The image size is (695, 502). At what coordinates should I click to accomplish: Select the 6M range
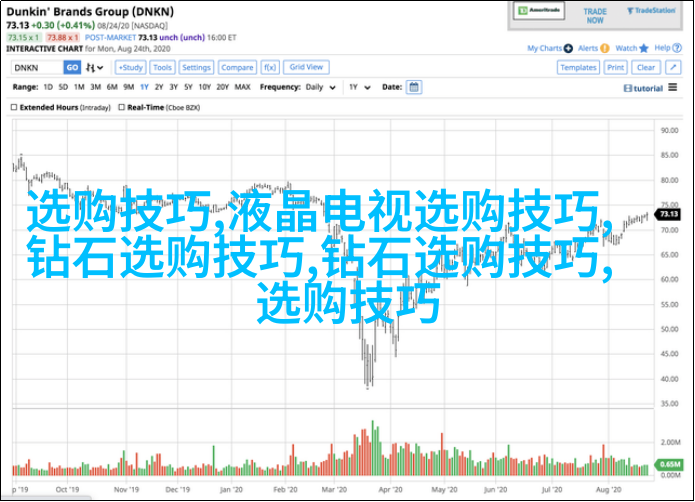point(112,87)
